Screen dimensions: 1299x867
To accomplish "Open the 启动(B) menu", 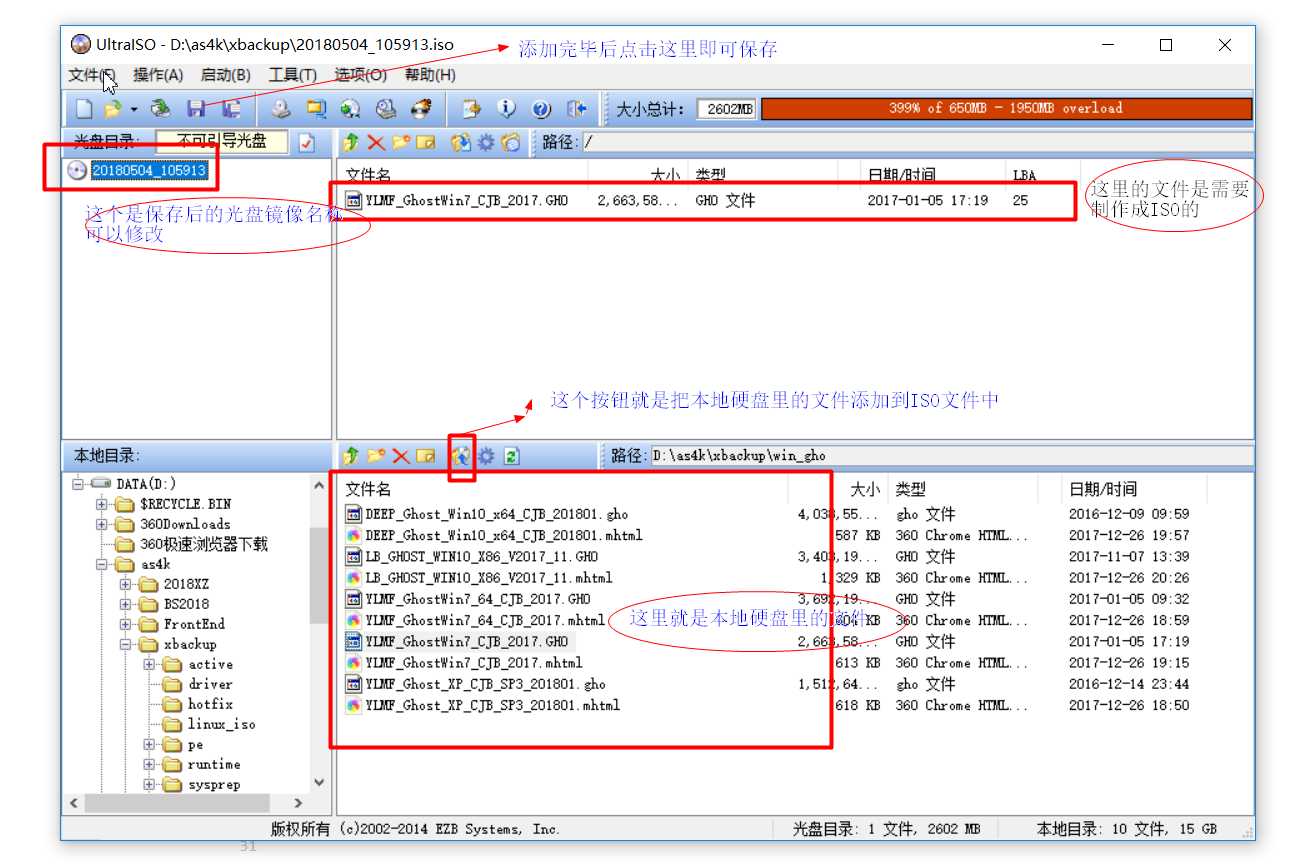I will coord(225,75).
